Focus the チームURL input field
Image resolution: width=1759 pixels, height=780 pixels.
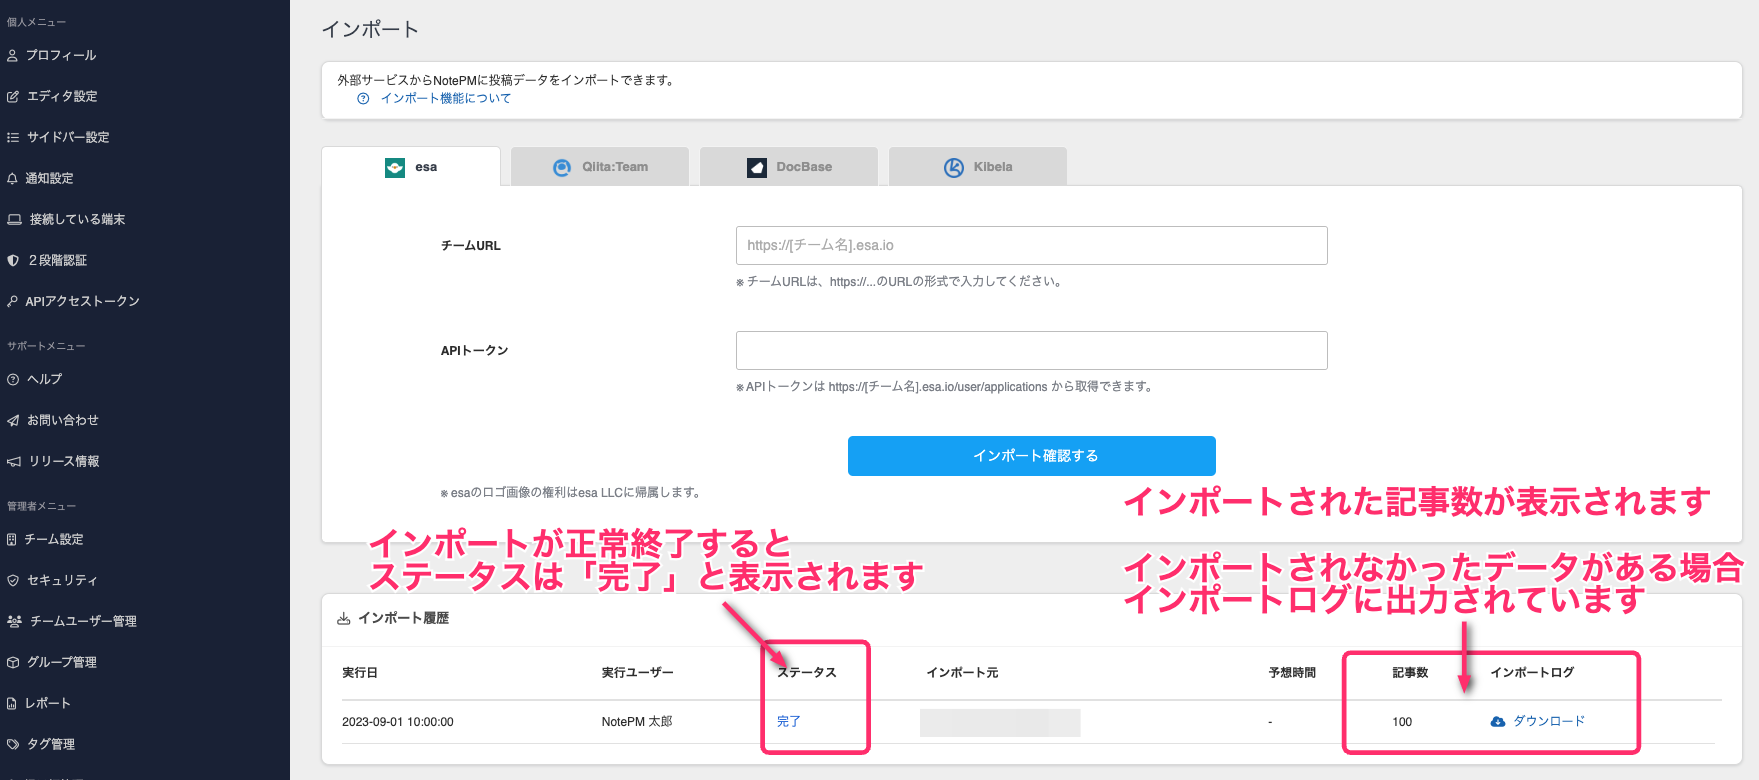pyautogui.click(x=1032, y=245)
